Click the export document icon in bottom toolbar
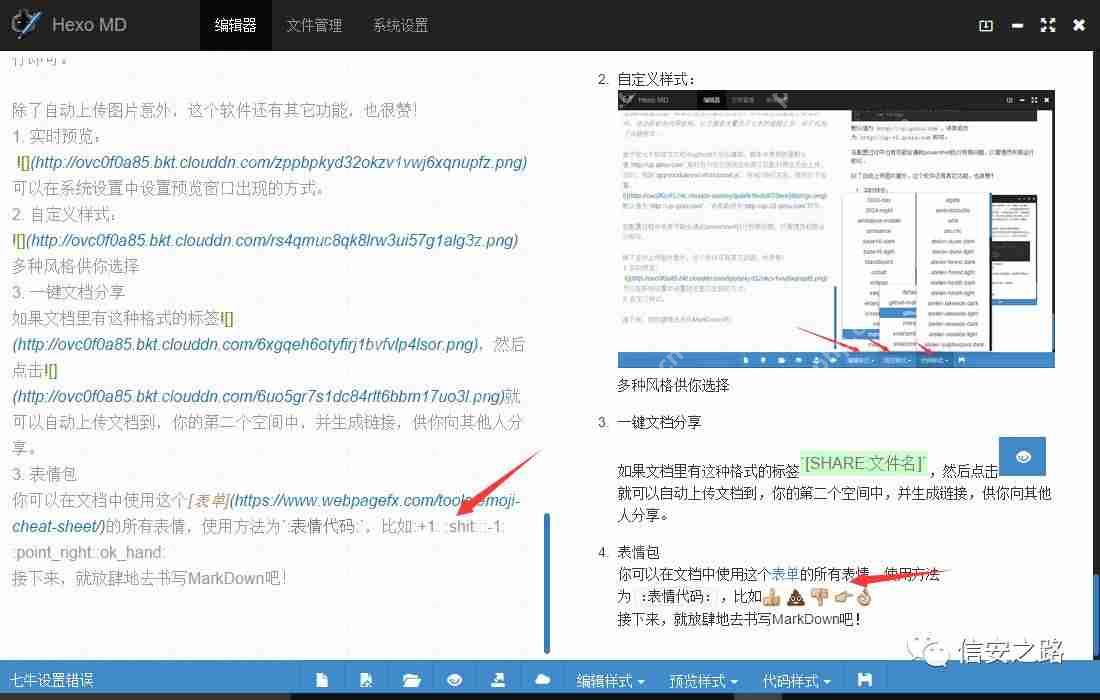 point(366,679)
